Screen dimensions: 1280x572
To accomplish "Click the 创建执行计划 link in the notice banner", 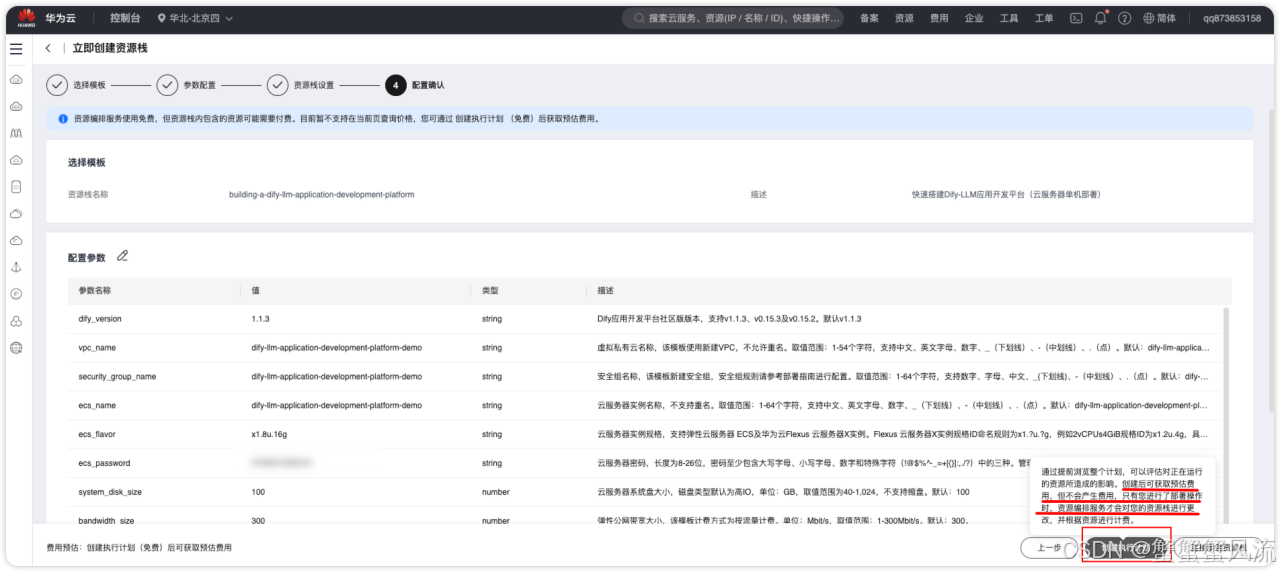I will (480, 118).
